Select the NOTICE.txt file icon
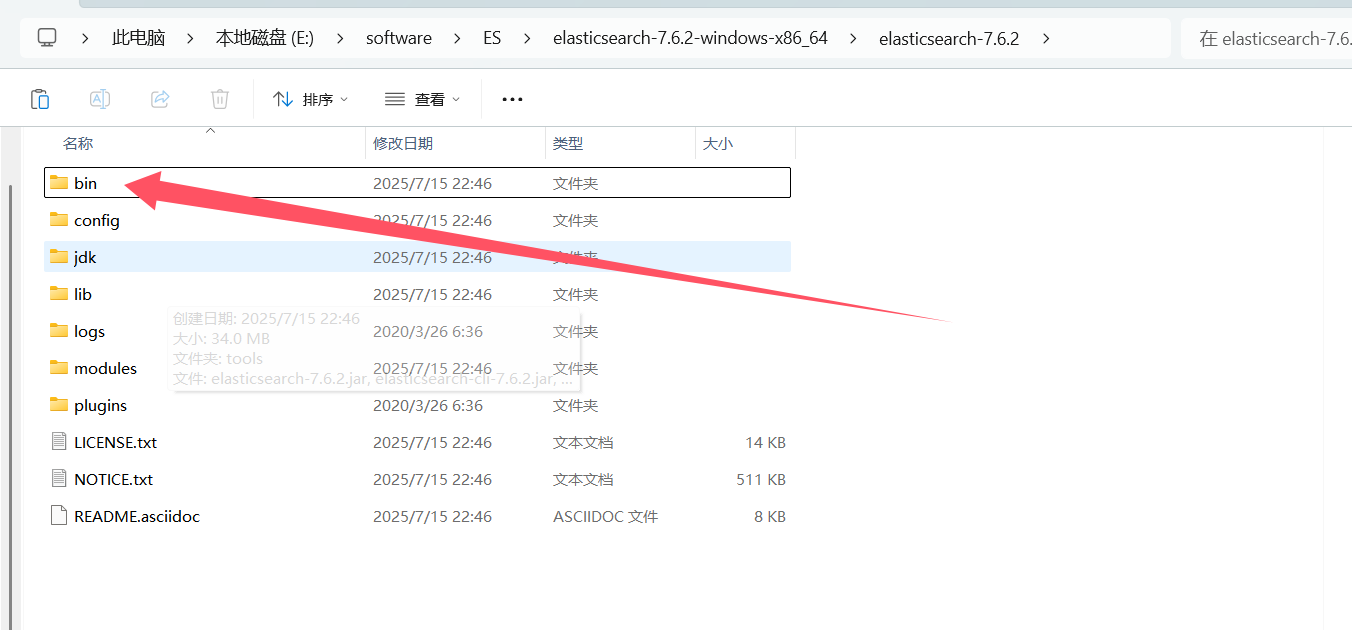Screen dimensions: 1352x630 click(x=59, y=479)
